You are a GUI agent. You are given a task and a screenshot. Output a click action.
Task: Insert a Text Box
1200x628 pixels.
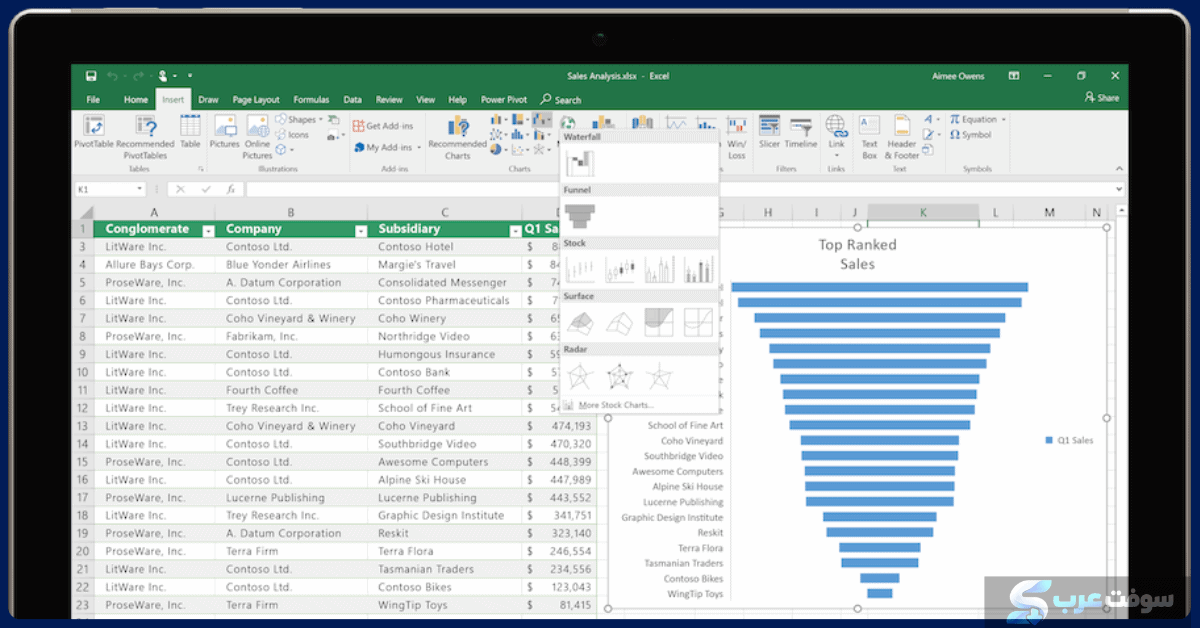(x=870, y=137)
